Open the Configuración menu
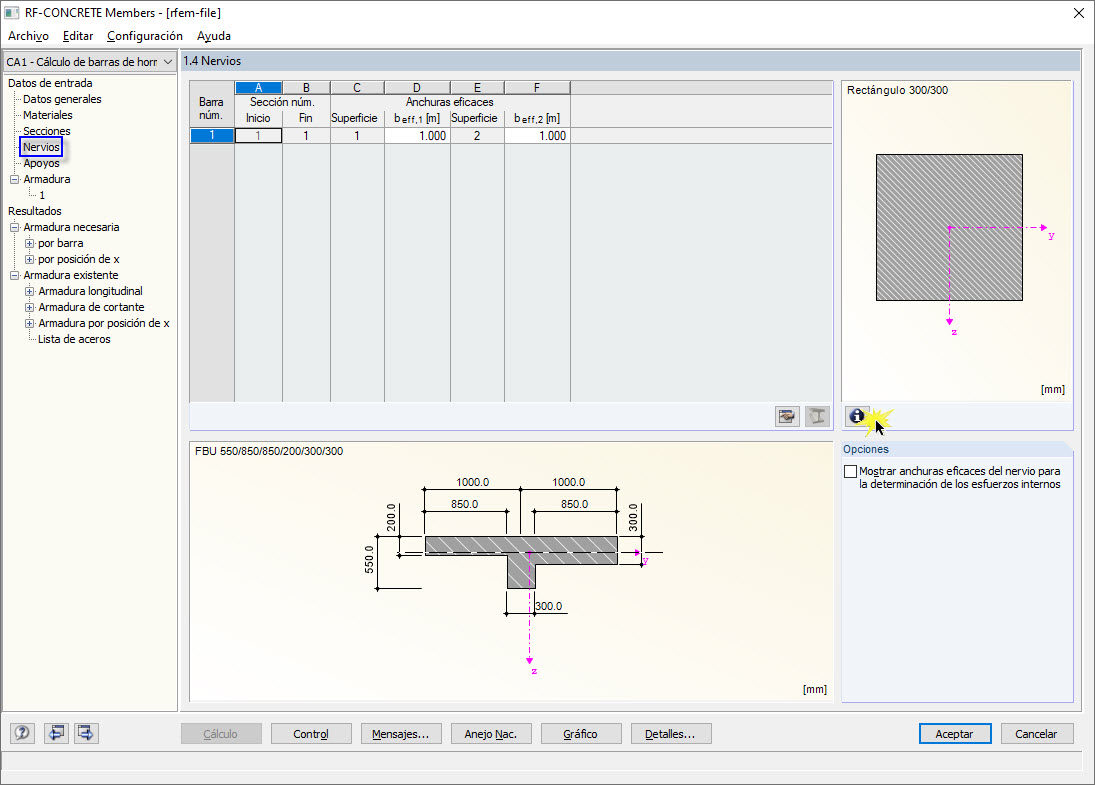The image size is (1095, 785). [145, 35]
